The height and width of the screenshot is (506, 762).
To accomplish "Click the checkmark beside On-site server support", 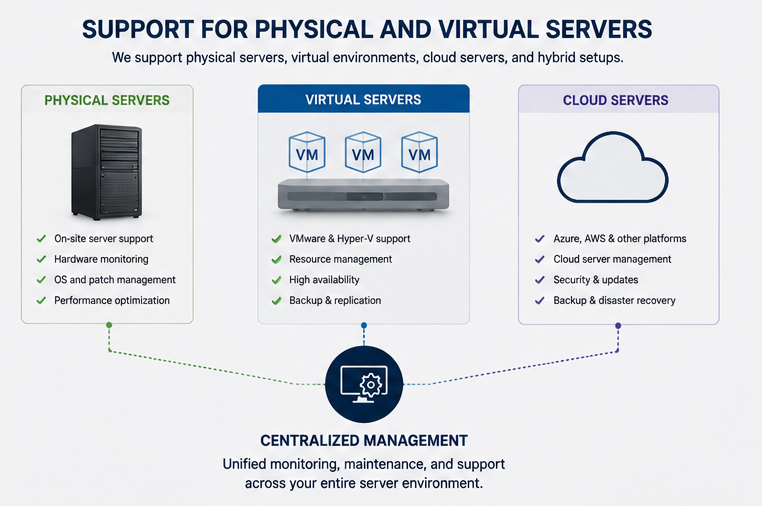I will 41,239.
